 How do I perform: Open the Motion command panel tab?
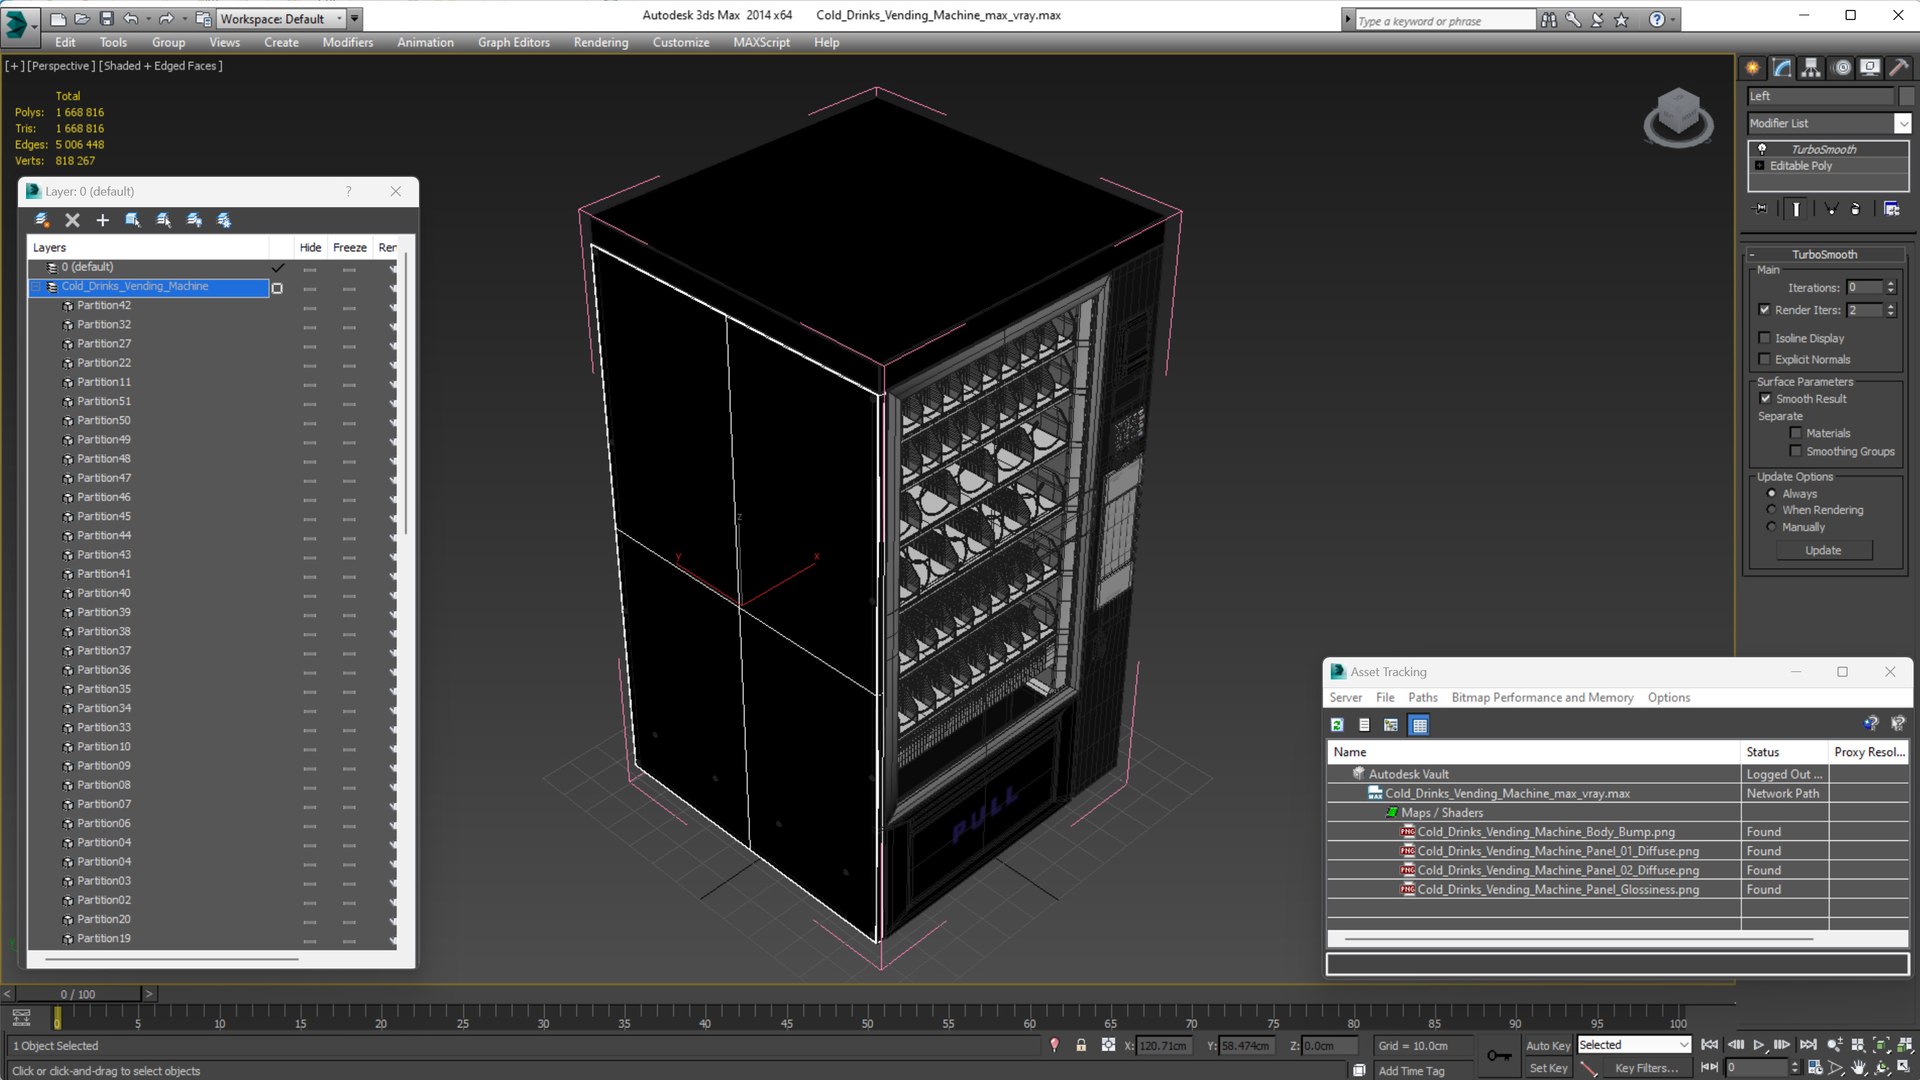1841,68
